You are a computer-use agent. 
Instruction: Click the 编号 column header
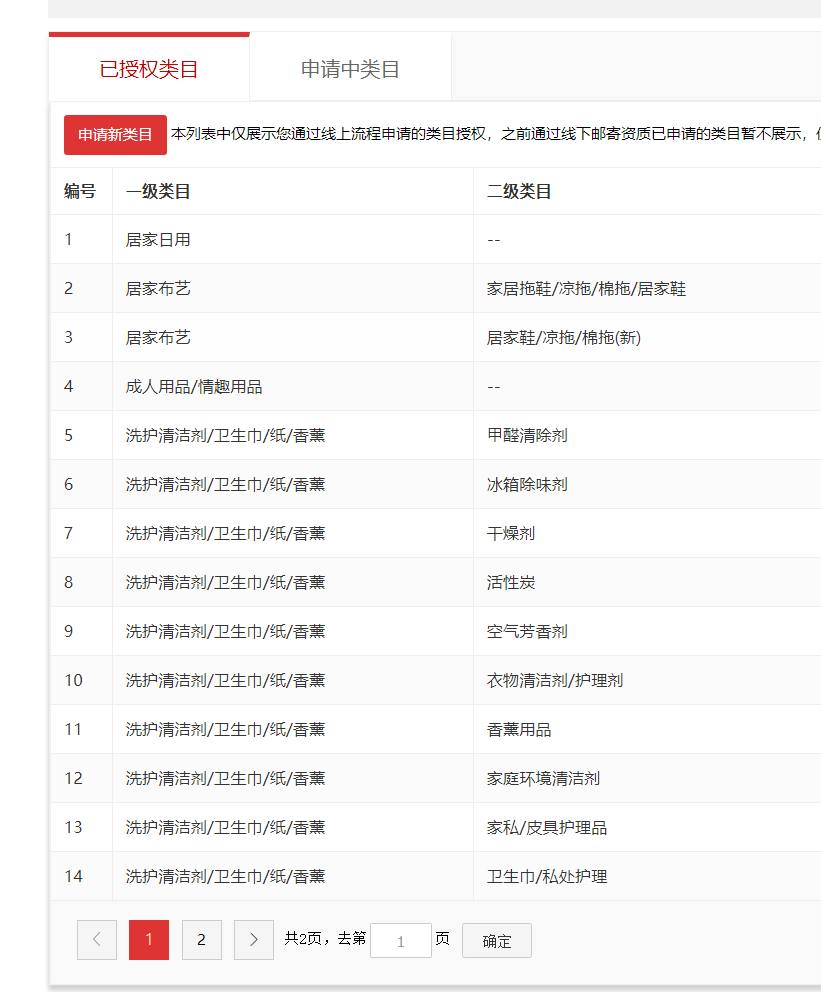(x=80, y=191)
